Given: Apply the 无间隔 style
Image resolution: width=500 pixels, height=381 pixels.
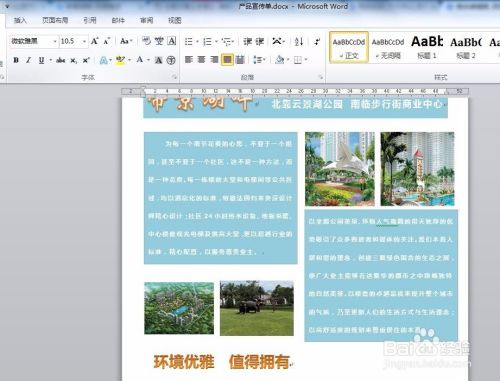Looking at the screenshot, I should pyautogui.click(x=388, y=47).
